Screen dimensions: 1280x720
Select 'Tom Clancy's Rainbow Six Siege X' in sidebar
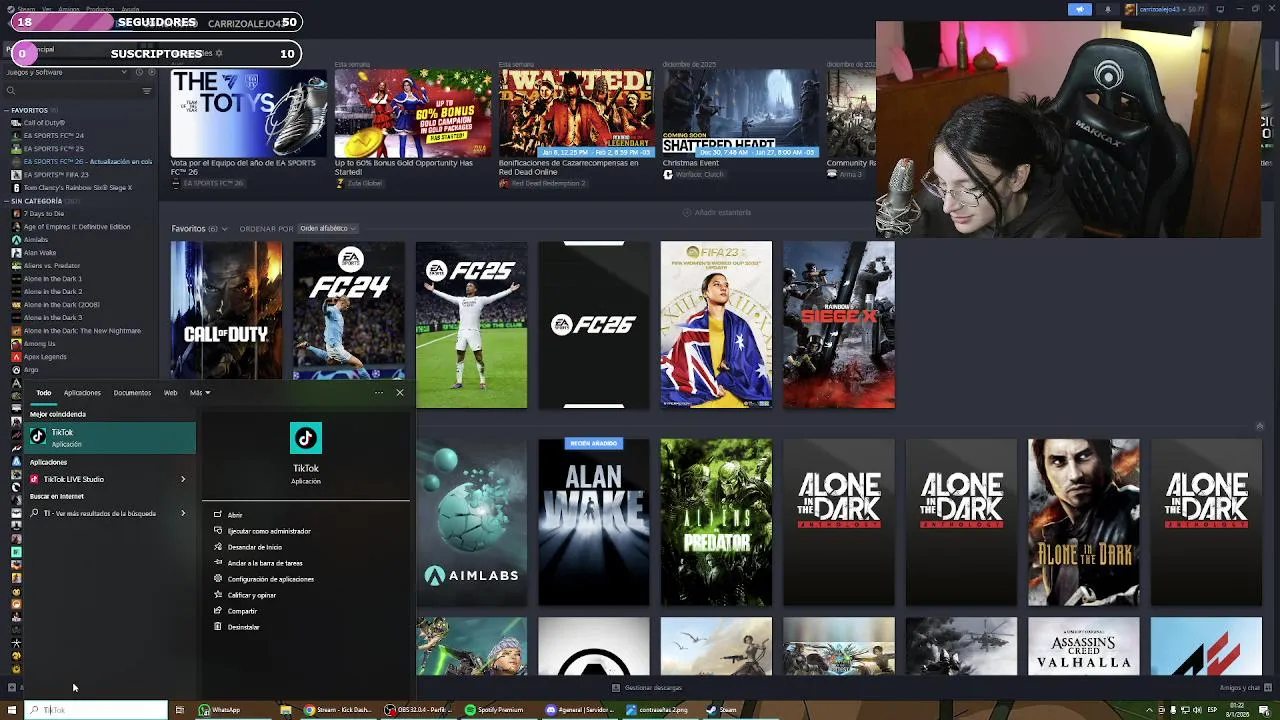(77, 188)
